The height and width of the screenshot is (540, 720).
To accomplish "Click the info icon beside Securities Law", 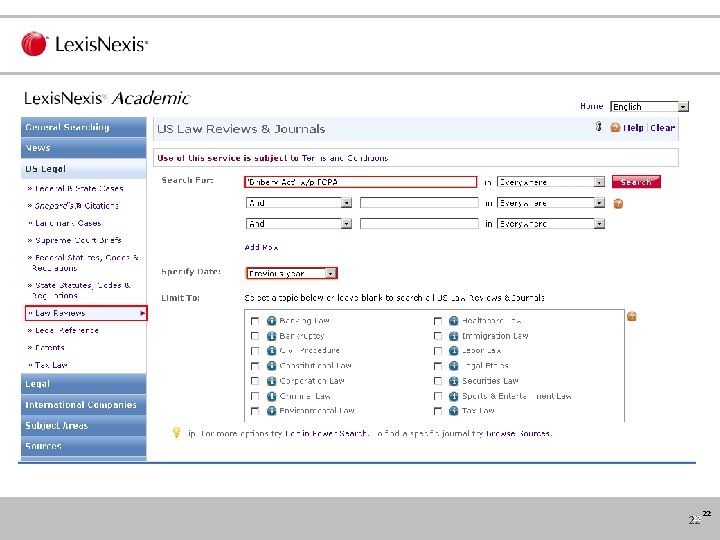I will [x=454, y=381].
